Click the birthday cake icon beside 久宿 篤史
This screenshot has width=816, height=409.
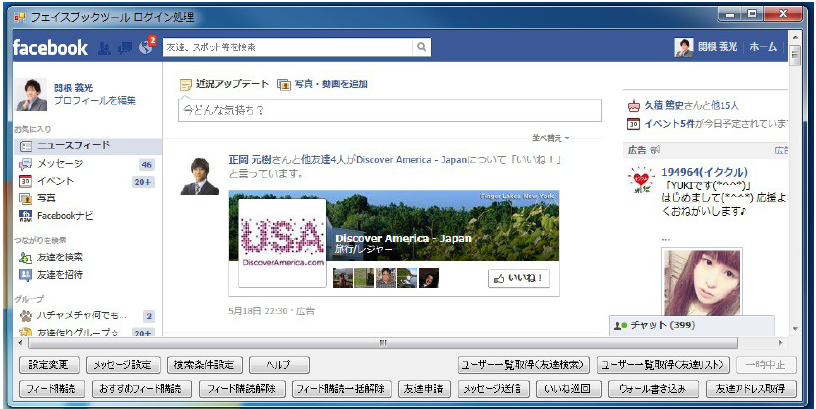tap(633, 106)
